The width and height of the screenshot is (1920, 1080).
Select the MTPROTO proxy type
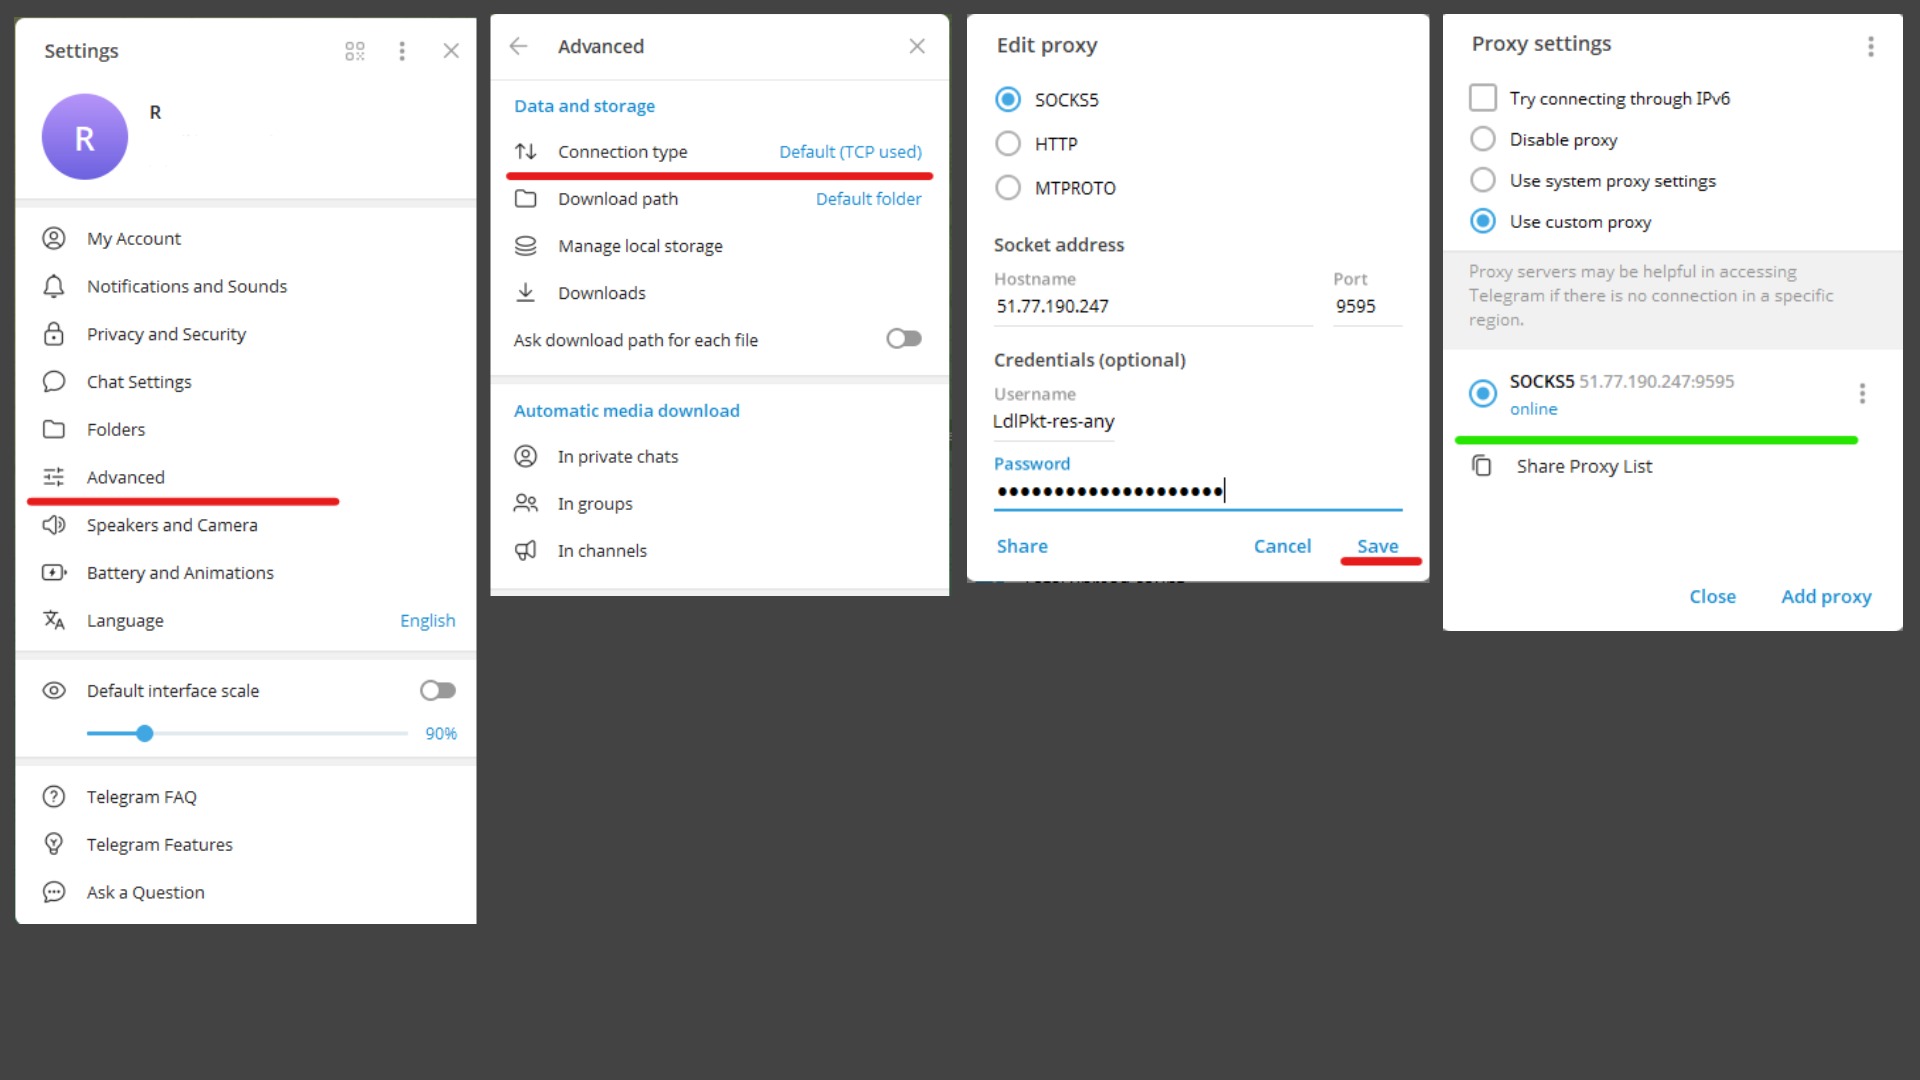[x=1008, y=188]
